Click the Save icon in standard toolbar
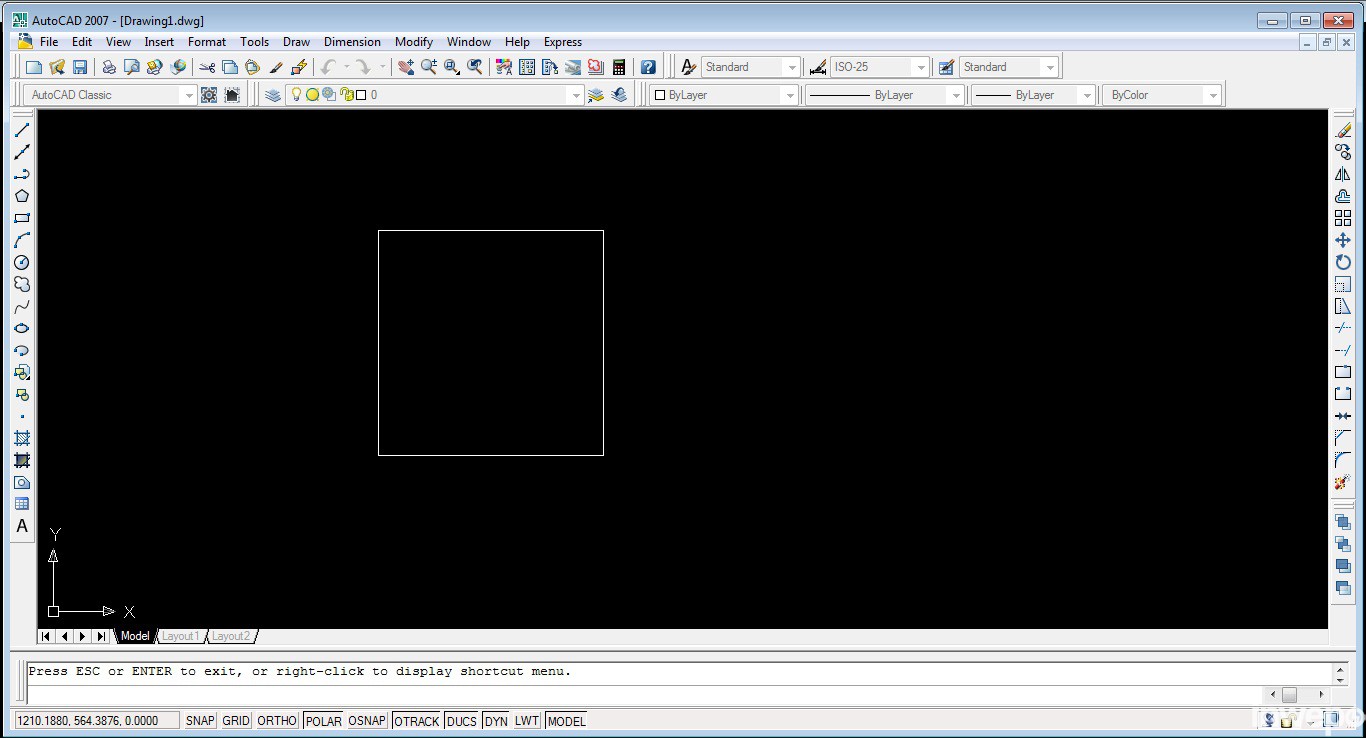The width and height of the screenshot is (1366, 738). coord(80,67)
